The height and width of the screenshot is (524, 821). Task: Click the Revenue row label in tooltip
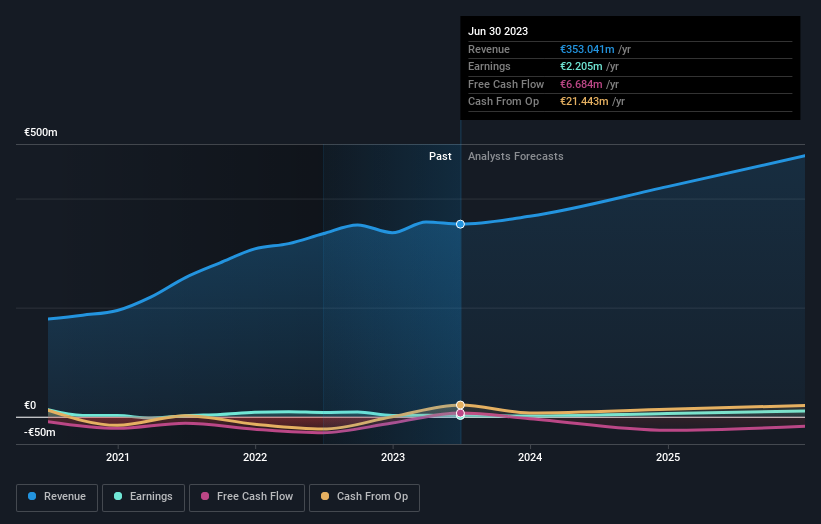coord(489,49)
